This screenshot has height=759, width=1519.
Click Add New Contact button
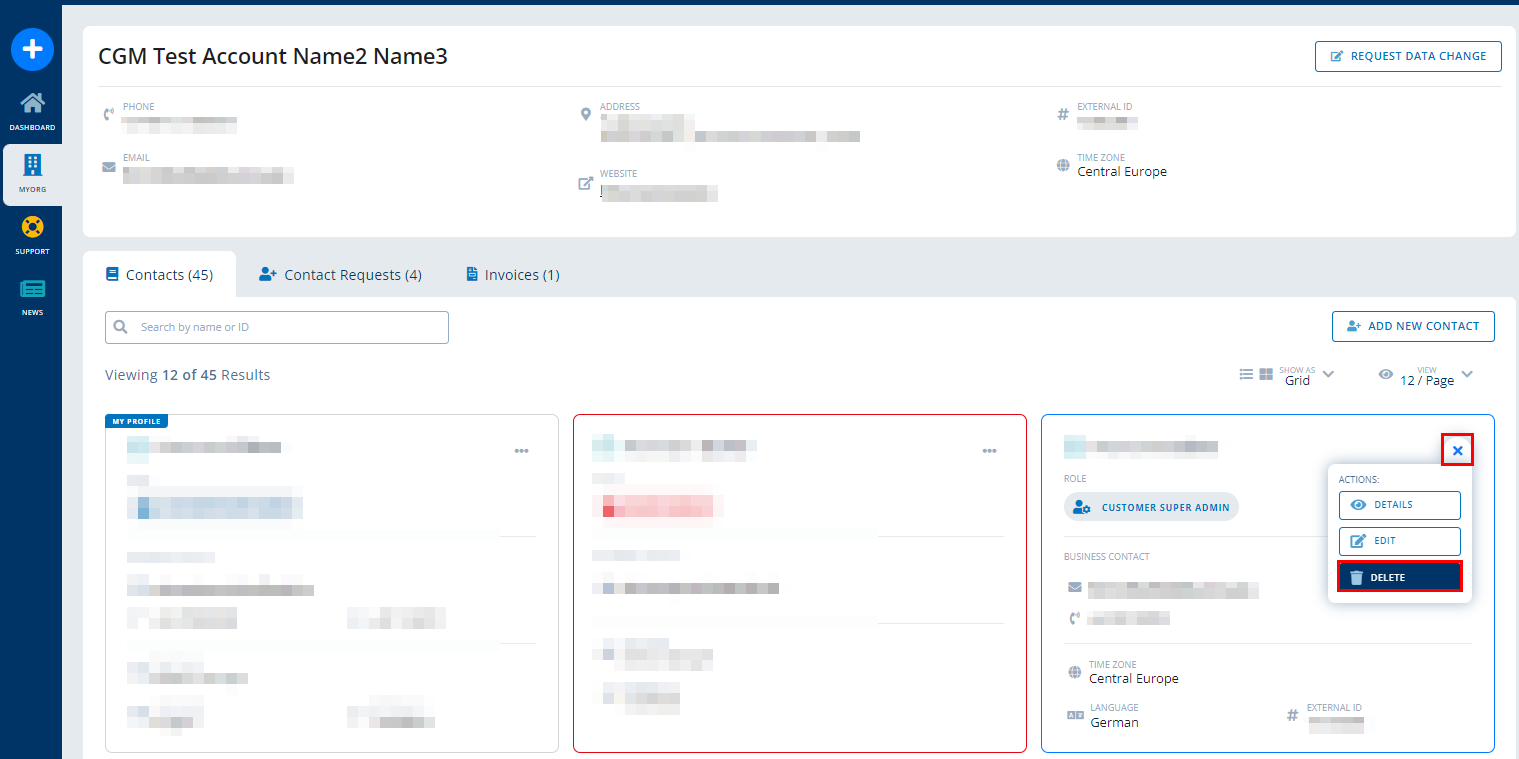coord(1412,326)
